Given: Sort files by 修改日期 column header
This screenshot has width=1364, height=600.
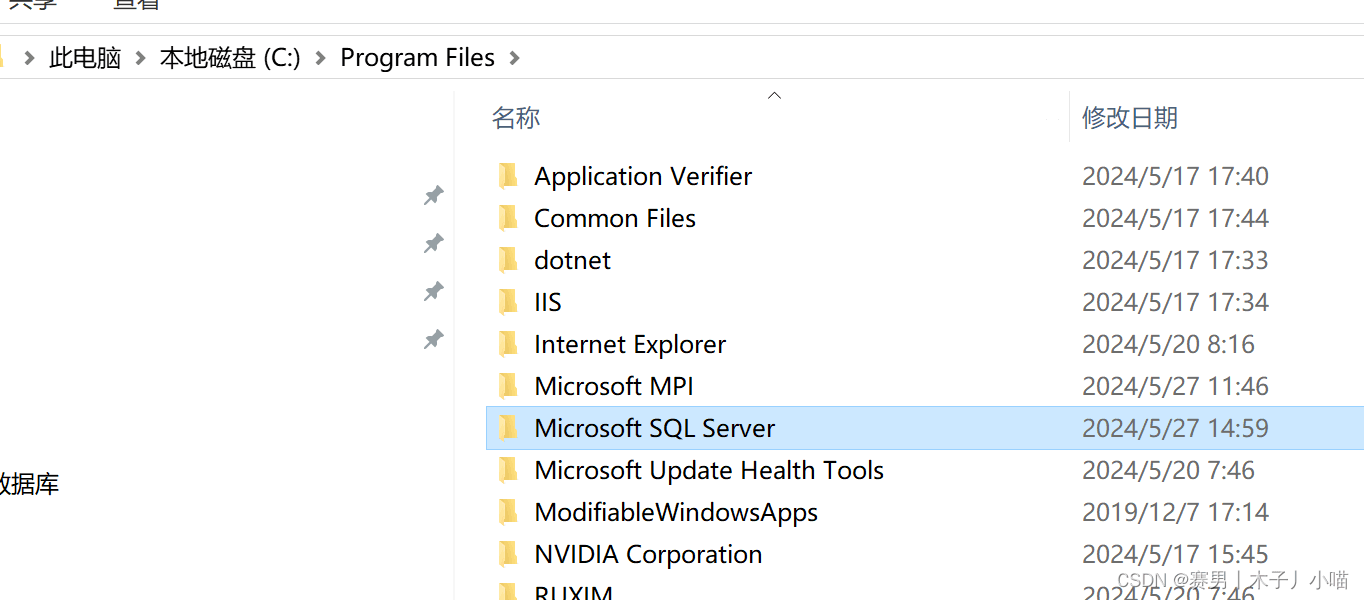Looking at the screenshot, I should 1130,118.
